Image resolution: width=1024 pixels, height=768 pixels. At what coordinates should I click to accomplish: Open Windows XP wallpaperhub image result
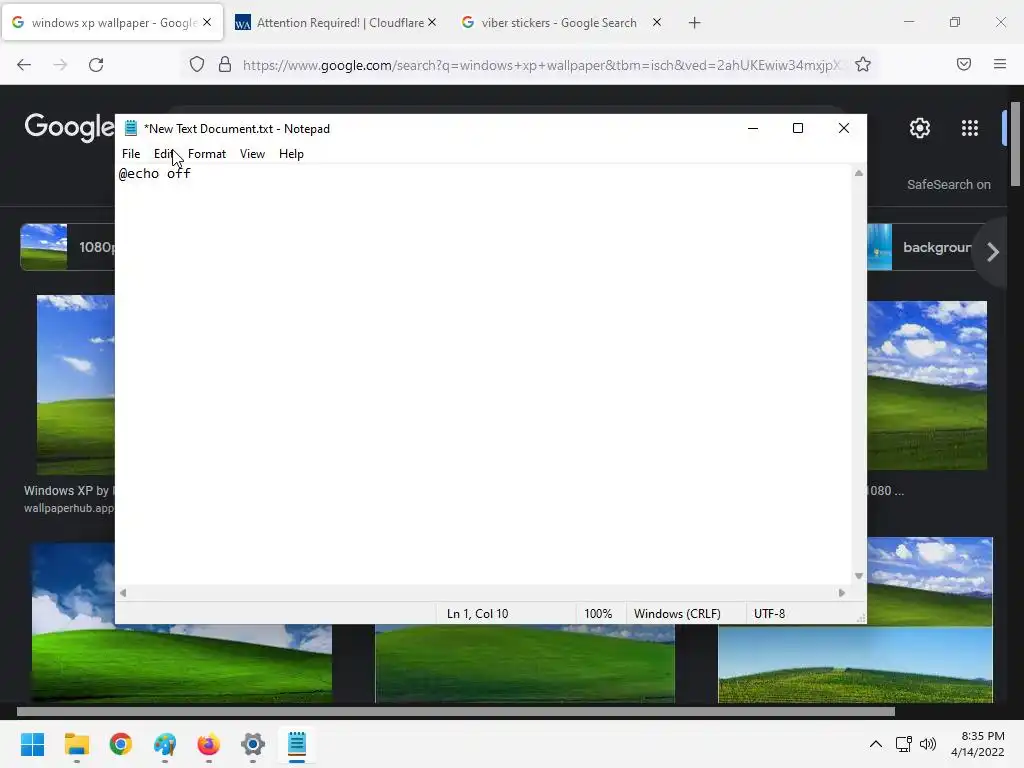point(76,385)
